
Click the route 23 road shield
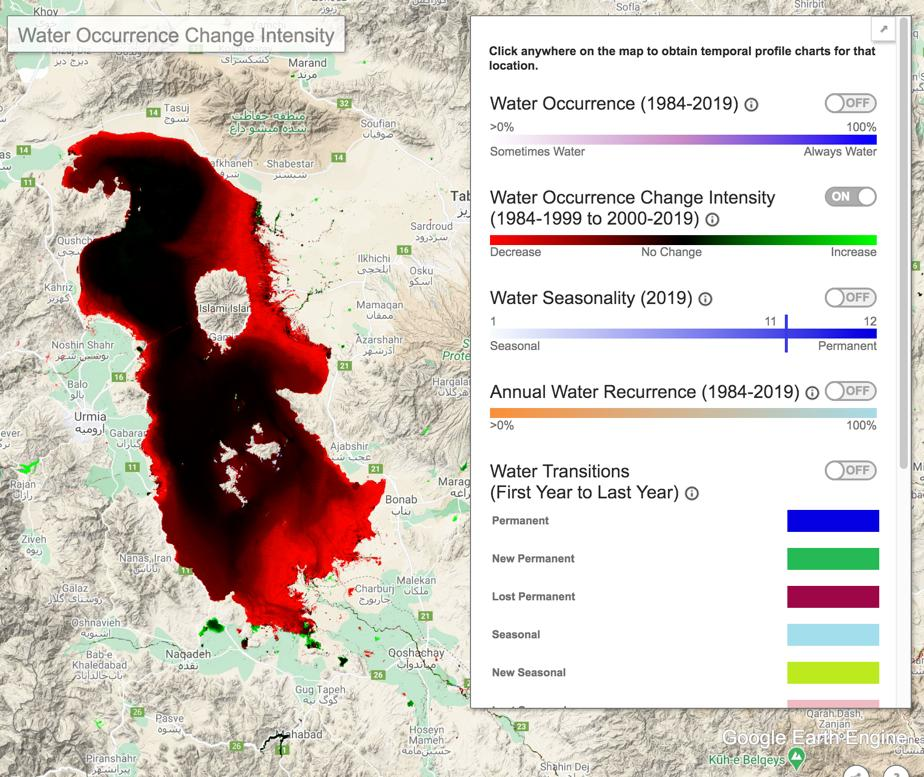pos(522,726)
